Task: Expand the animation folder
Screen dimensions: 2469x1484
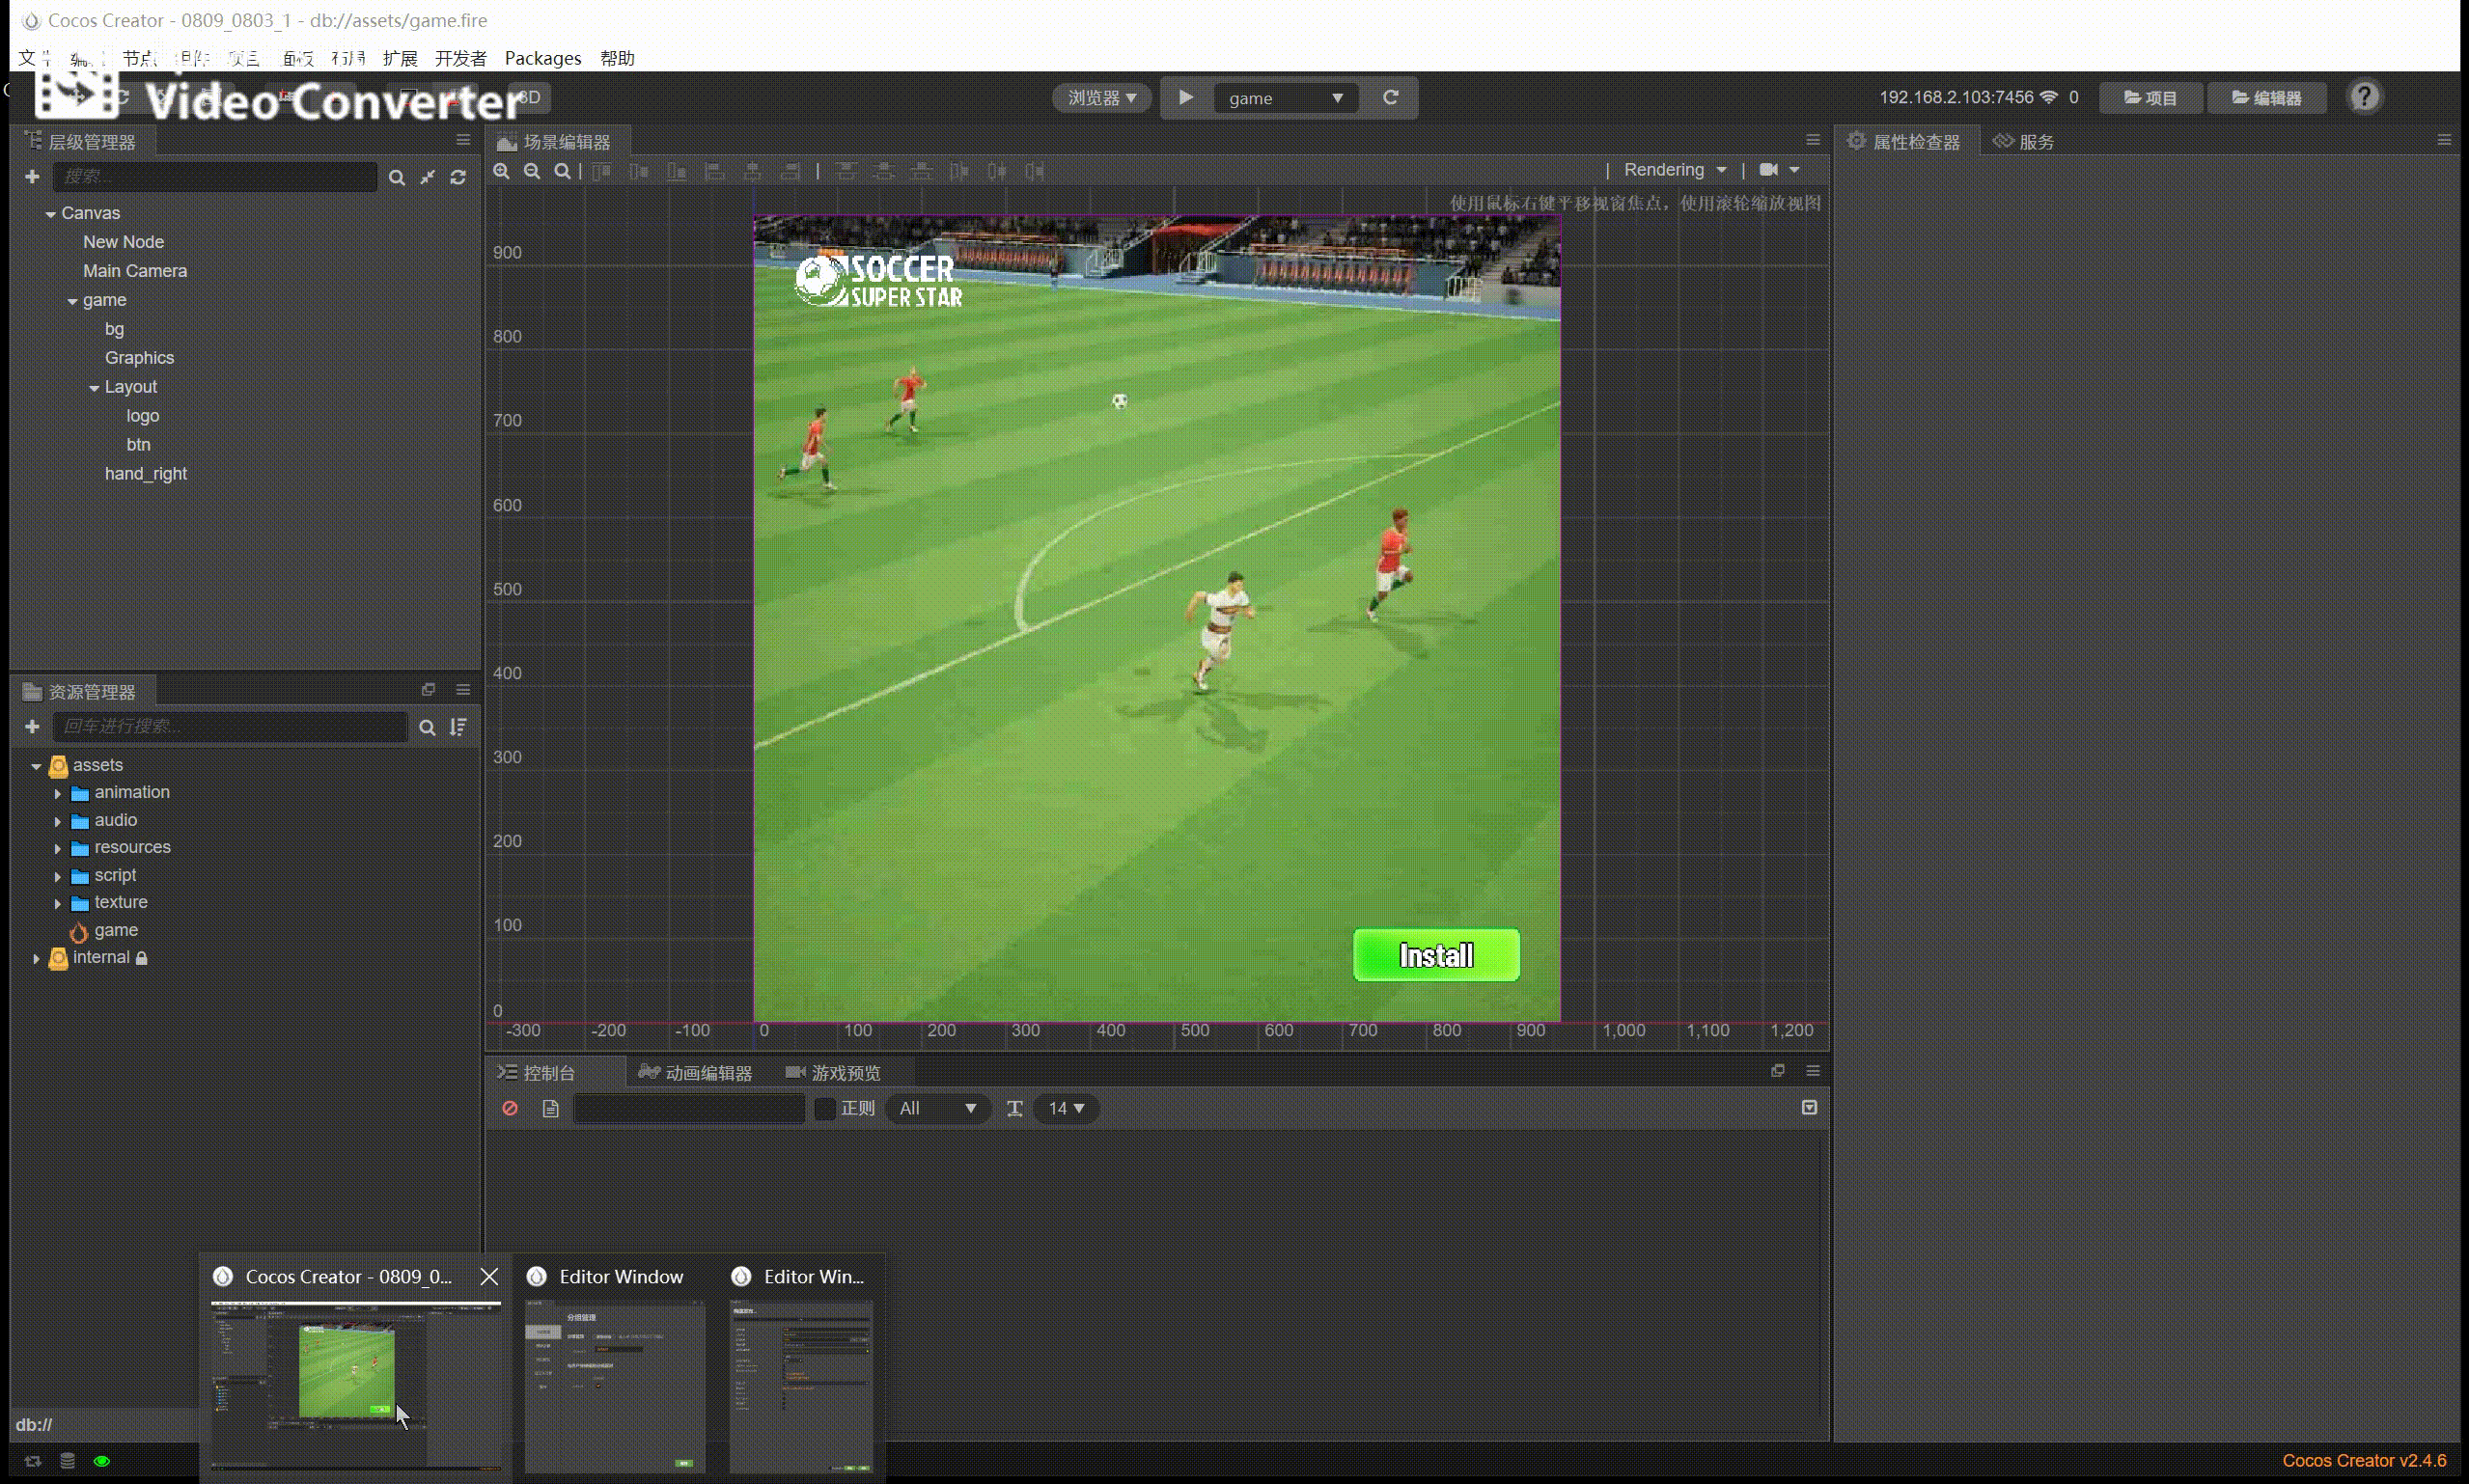Action: [57, 793]
